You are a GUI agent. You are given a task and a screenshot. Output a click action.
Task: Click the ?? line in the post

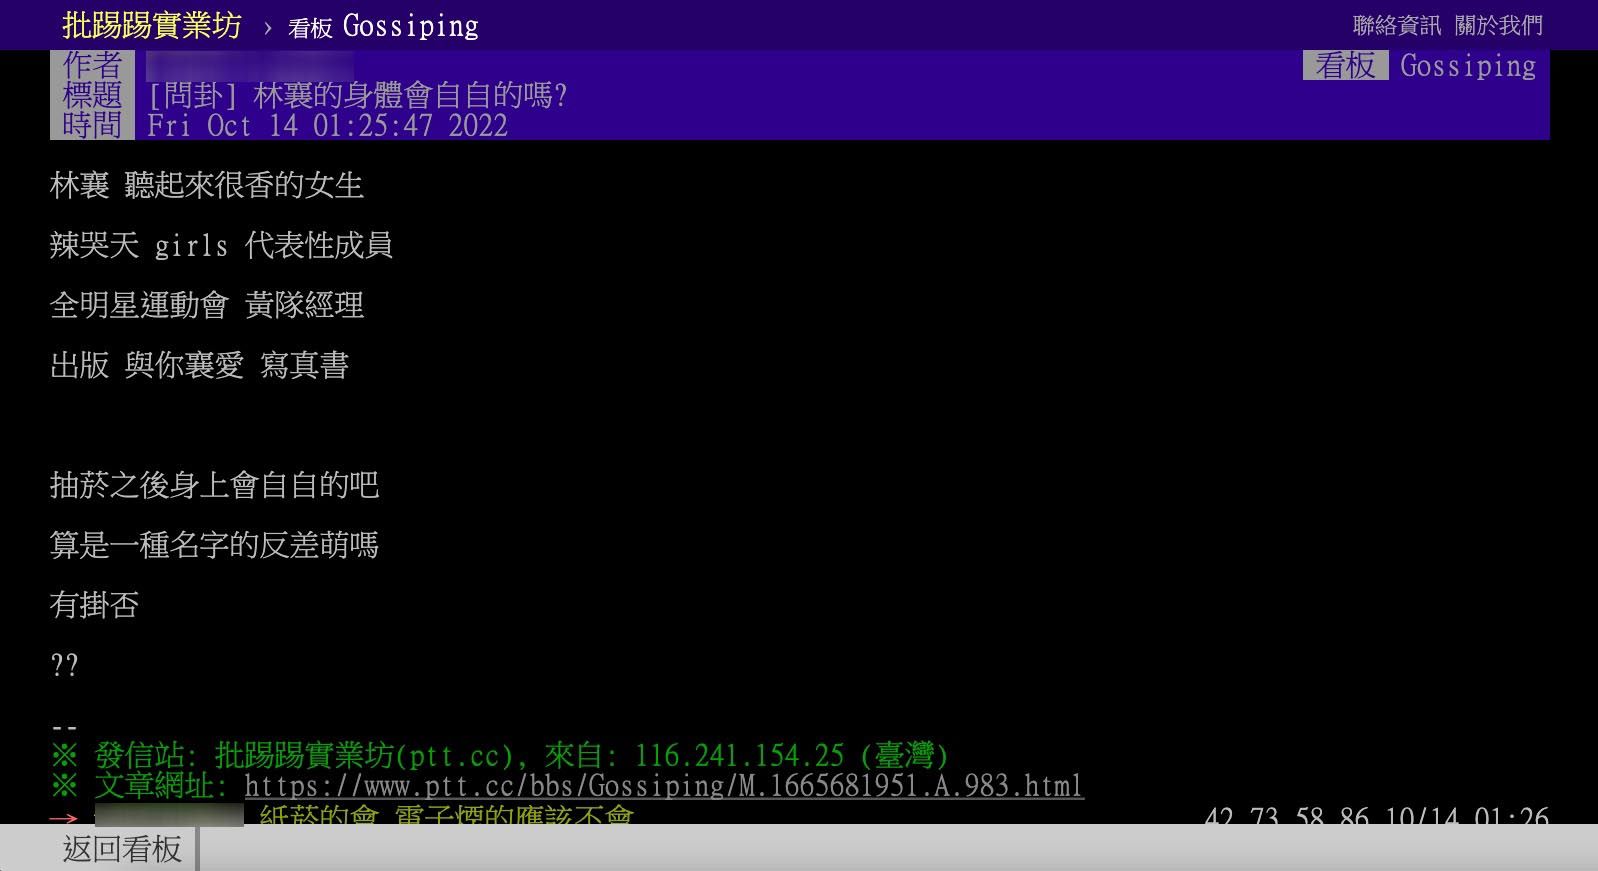[x=64, y=665]
